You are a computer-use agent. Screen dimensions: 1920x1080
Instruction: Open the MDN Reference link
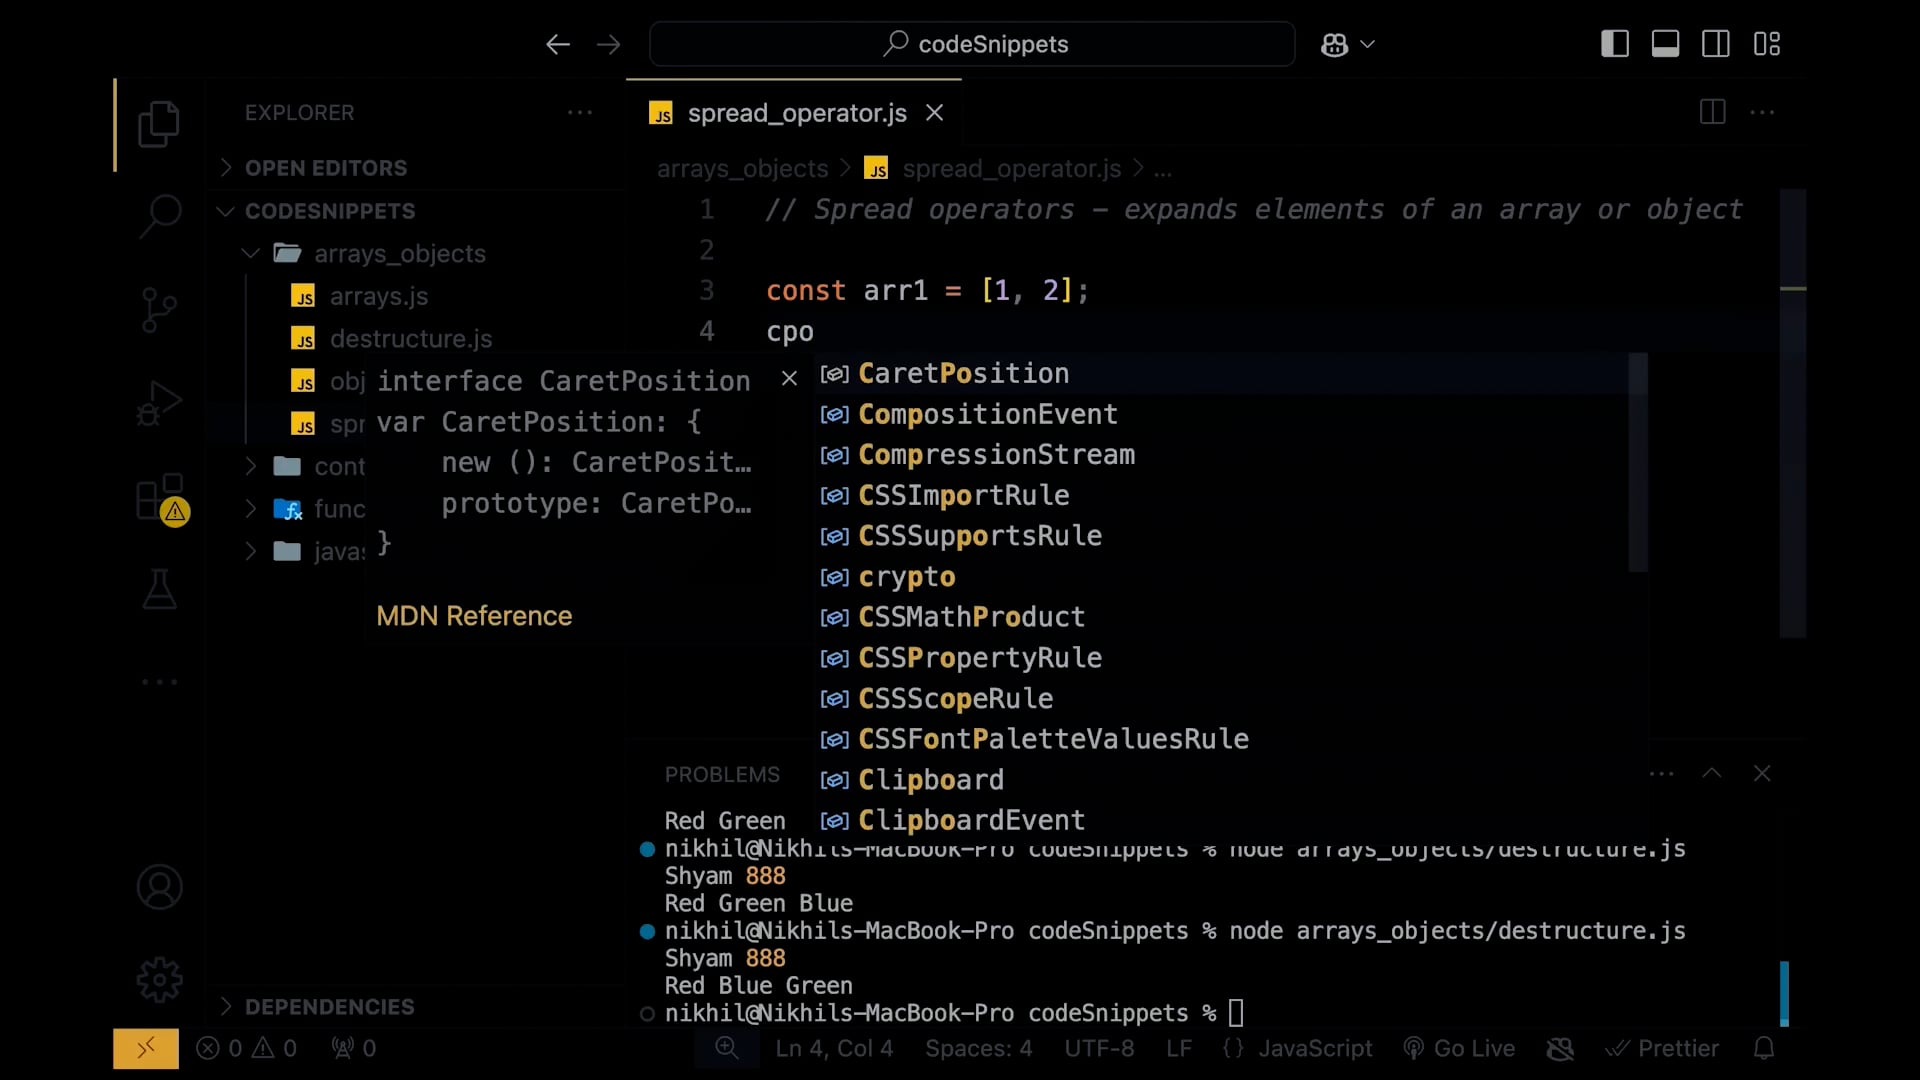pyautogui.click(x=474, y=616)
